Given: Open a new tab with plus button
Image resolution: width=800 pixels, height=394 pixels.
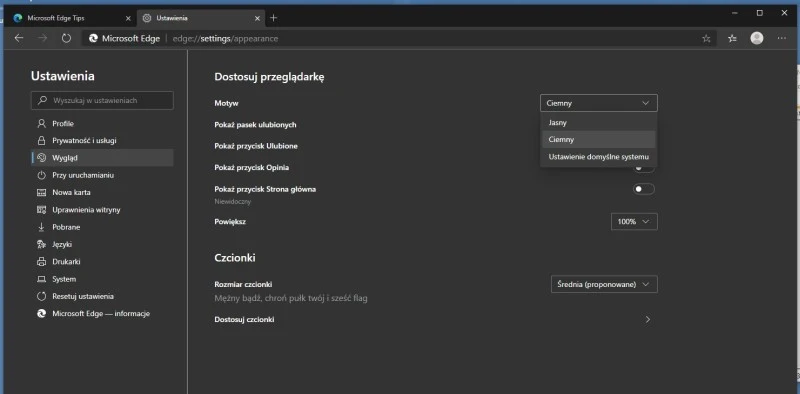Looking at the screenshot, I should click(273, 18).
